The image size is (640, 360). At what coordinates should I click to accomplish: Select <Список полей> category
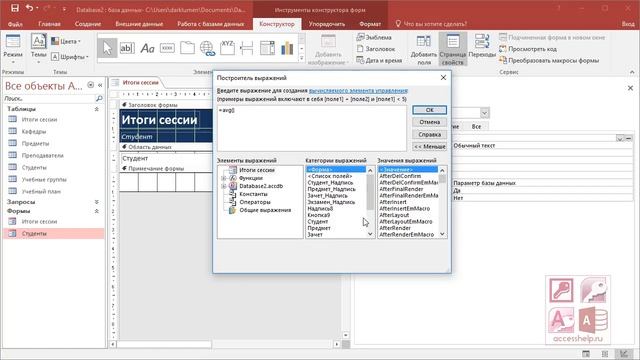point(330,176)
